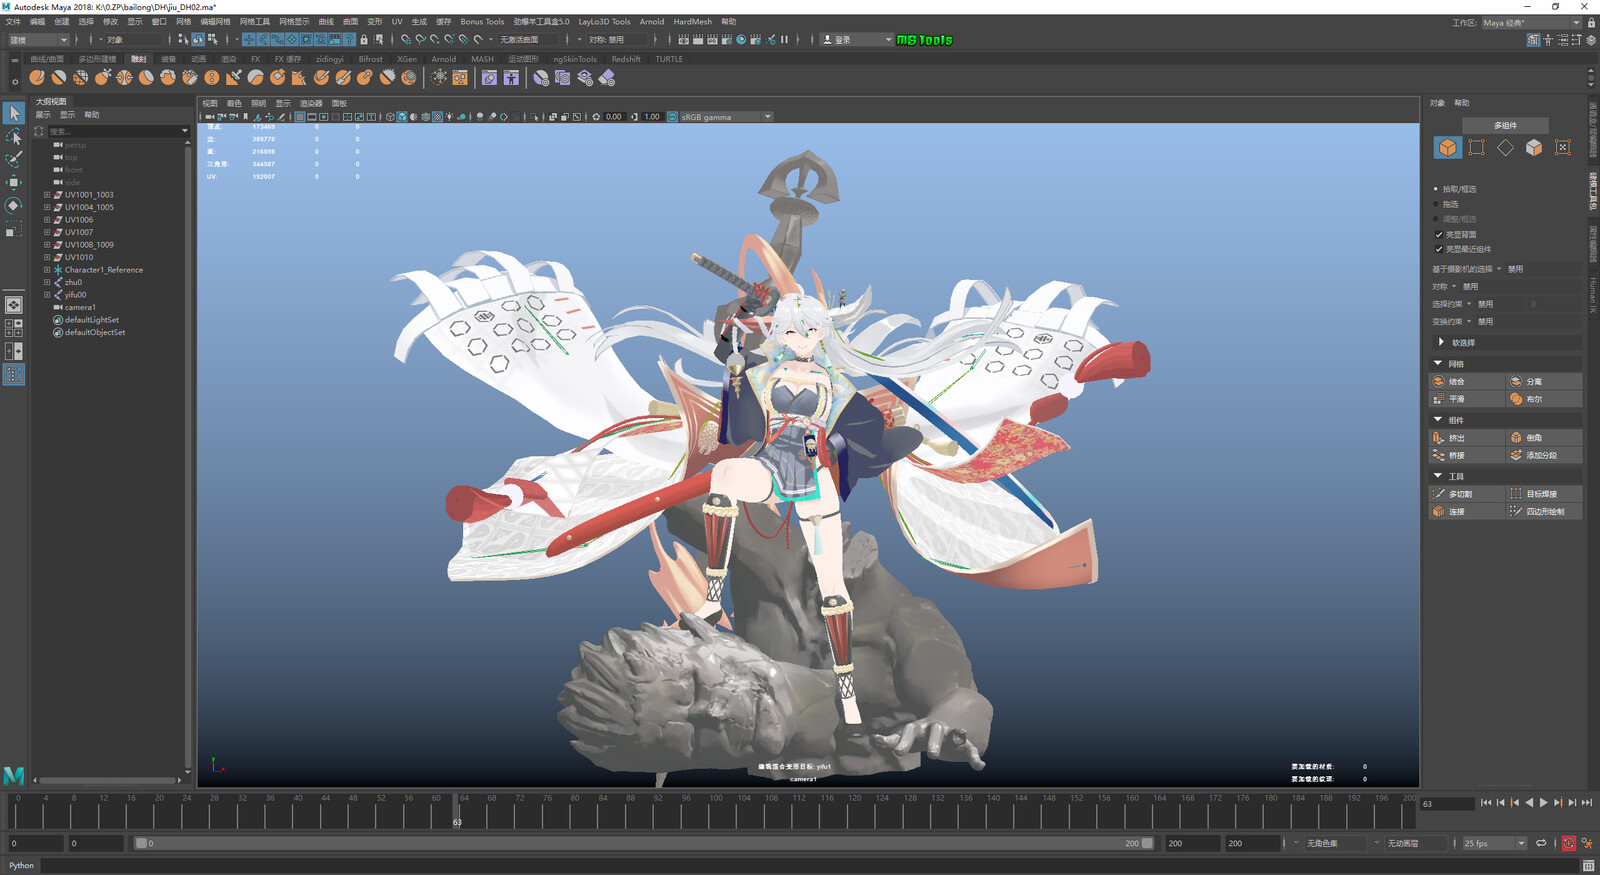The image size is (1600, 875).
Task: Click the Quad Draw (四边形绘制) tool
Action: [1544, 511]
